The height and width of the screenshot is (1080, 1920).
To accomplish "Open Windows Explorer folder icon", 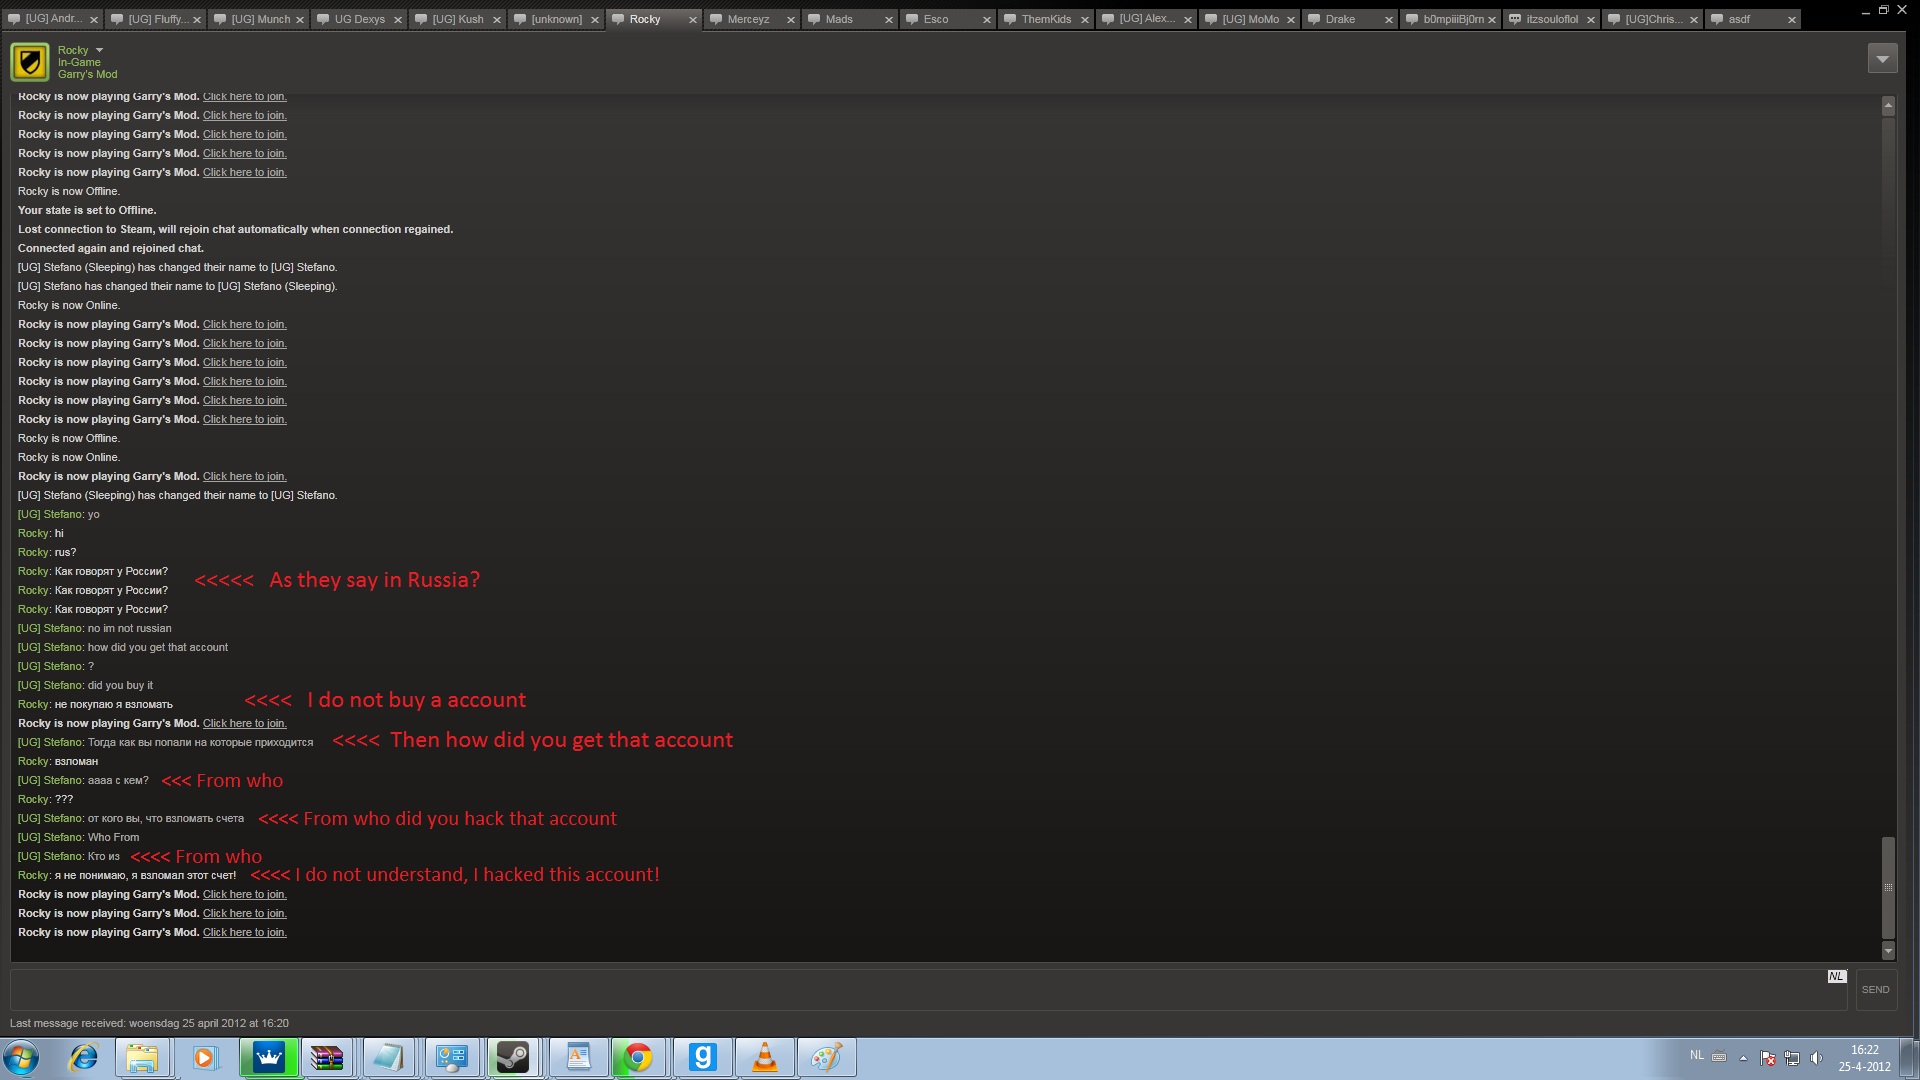I will (x=142, y=1058).
